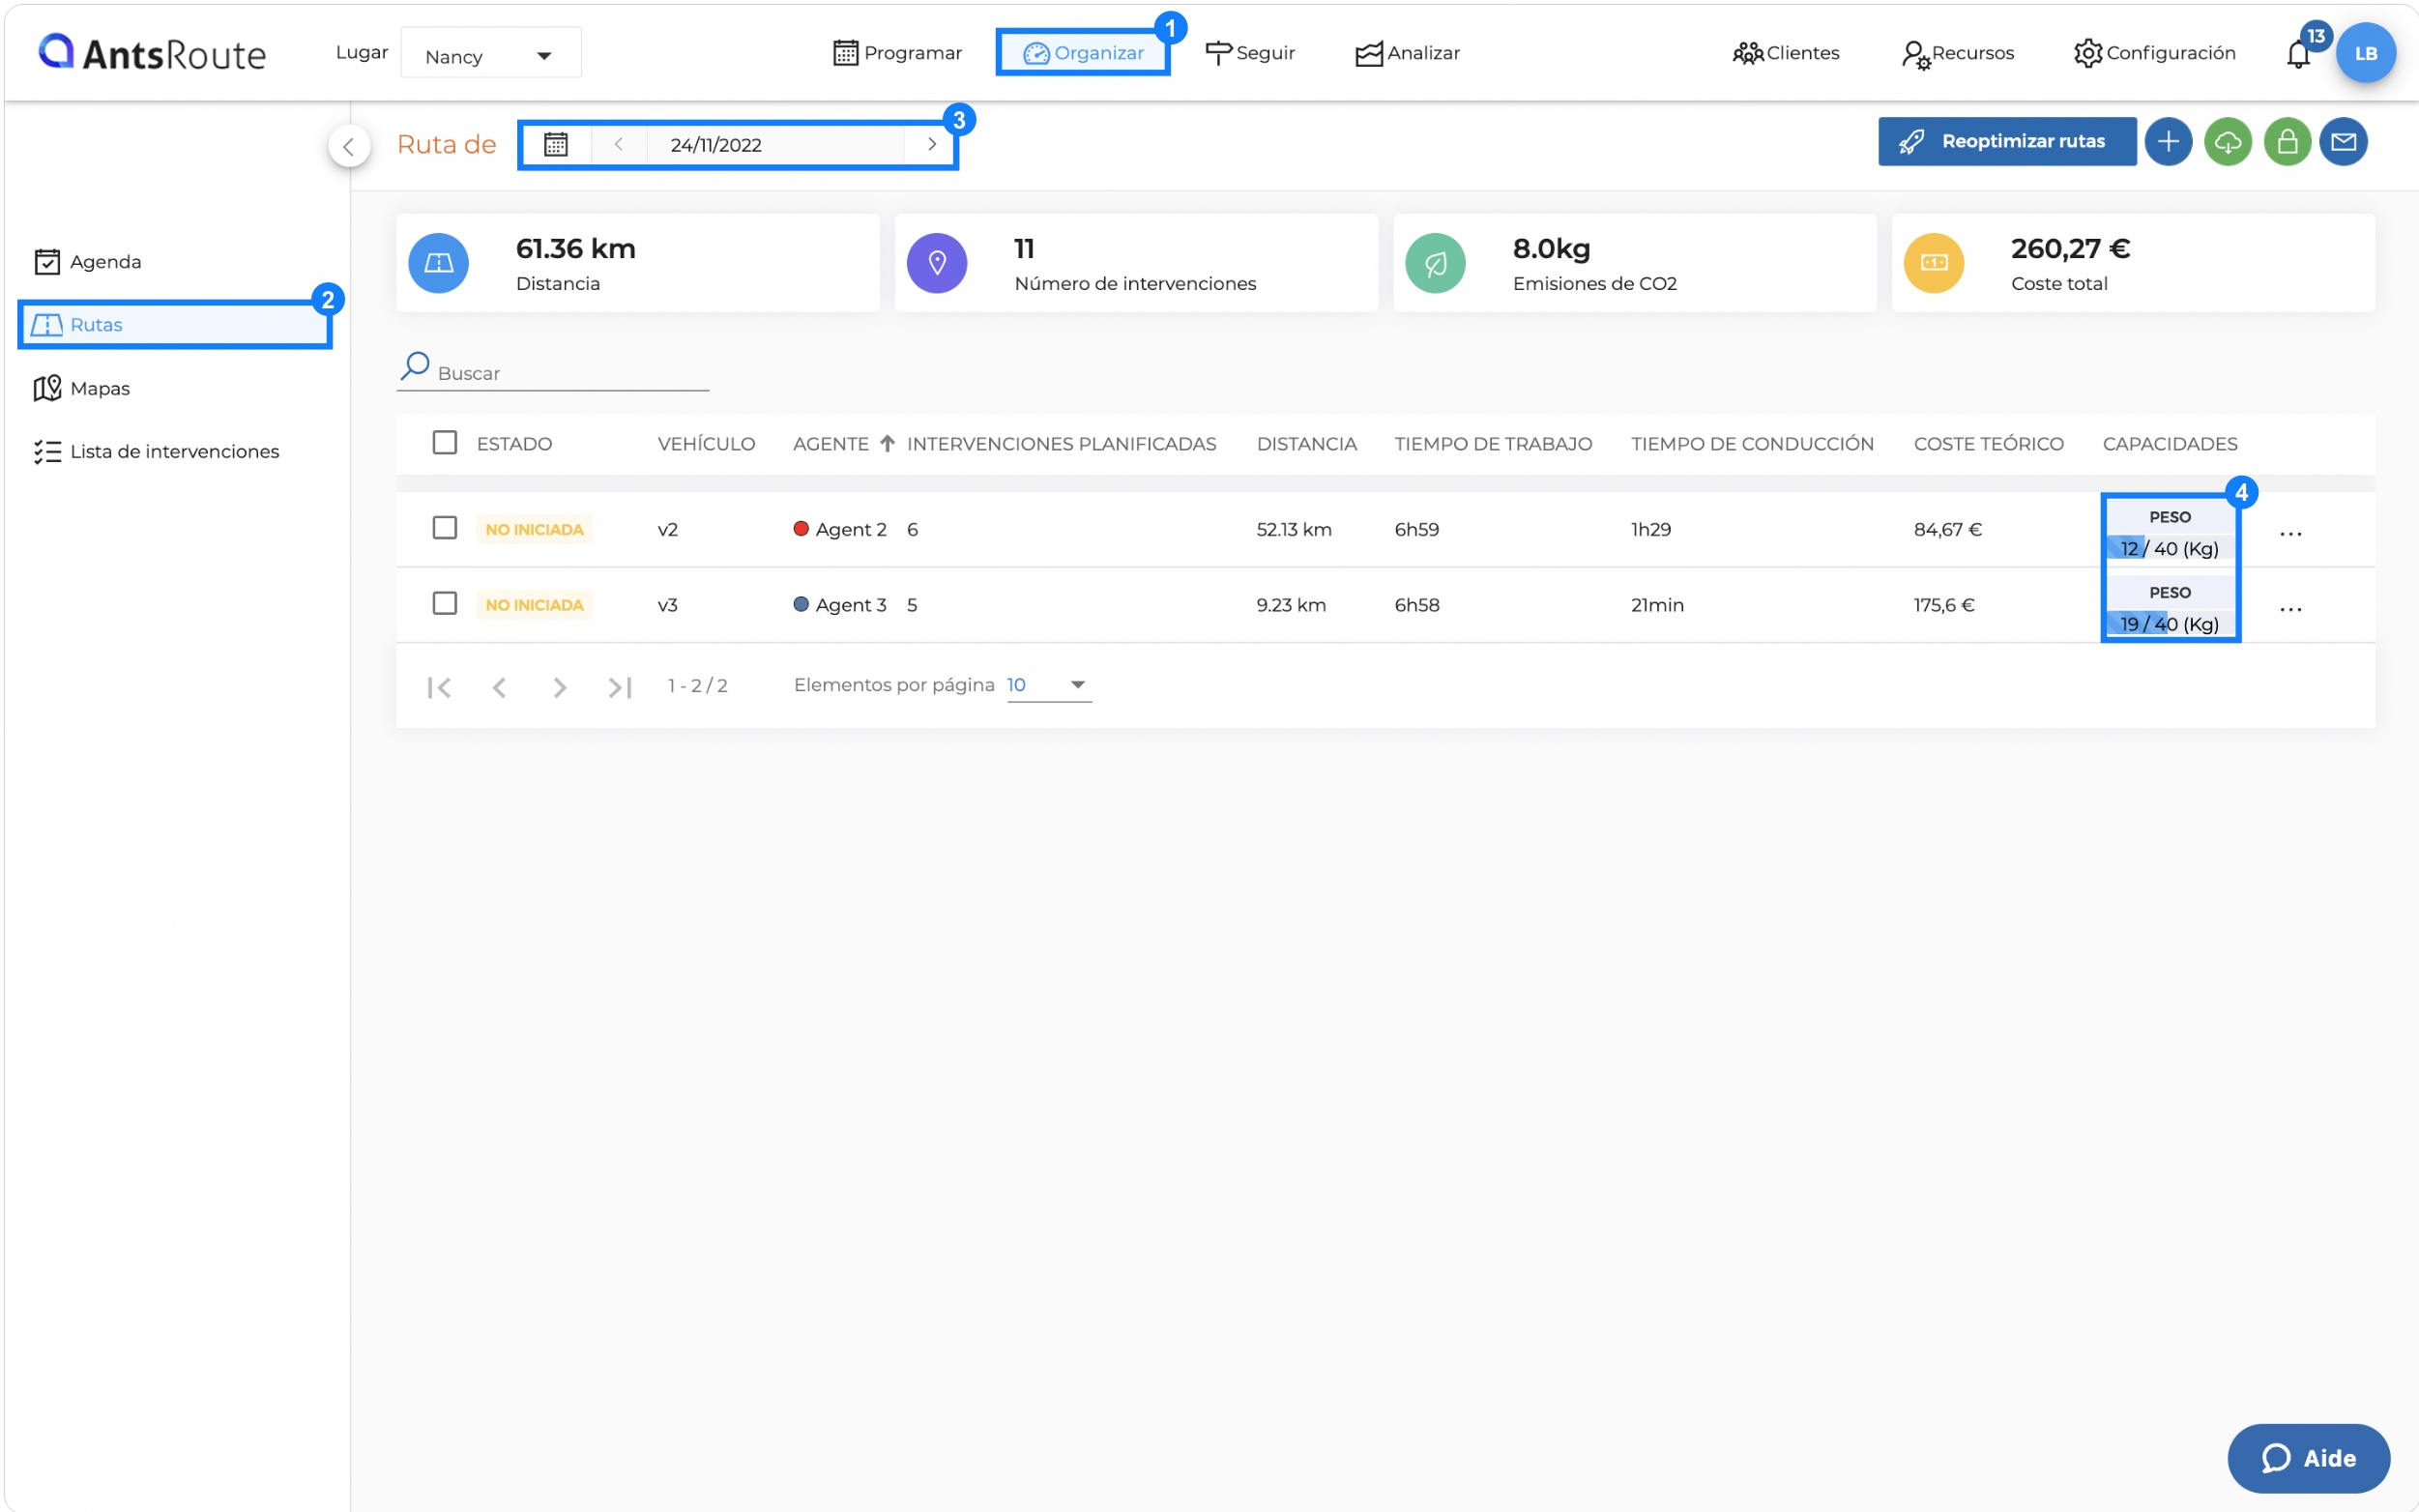Jump to the last page of results
Screen dimensions: 2419x1512
tap(620, 687)
